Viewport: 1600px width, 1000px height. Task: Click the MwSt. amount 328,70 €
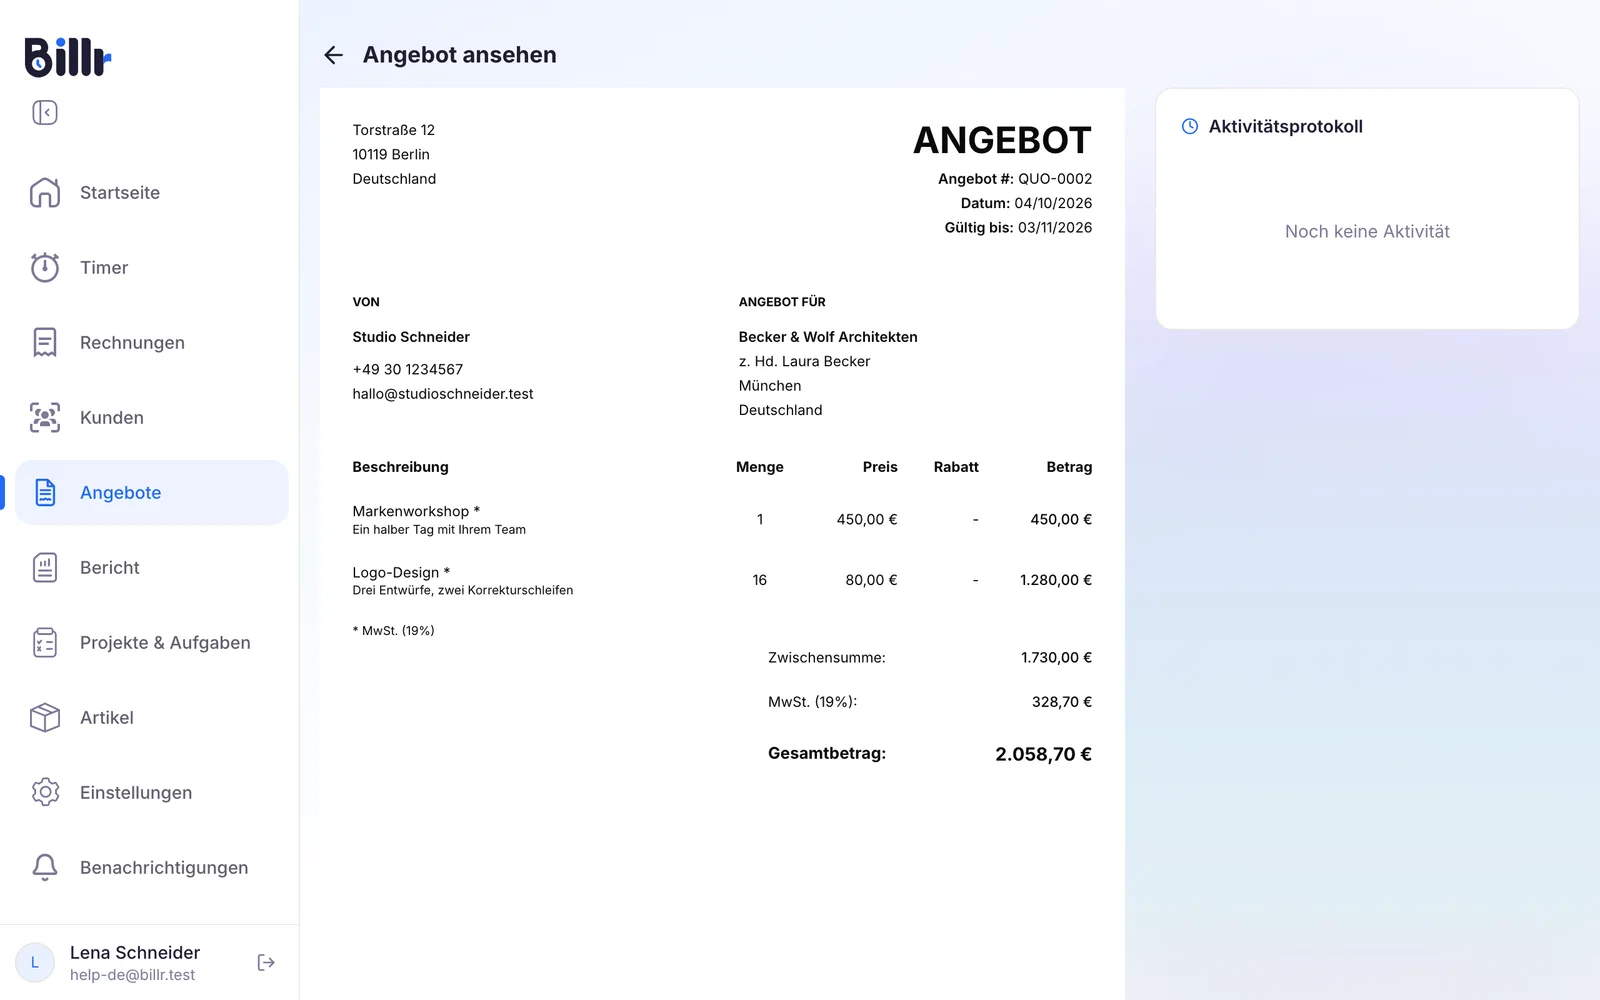tap(1062, 702)
